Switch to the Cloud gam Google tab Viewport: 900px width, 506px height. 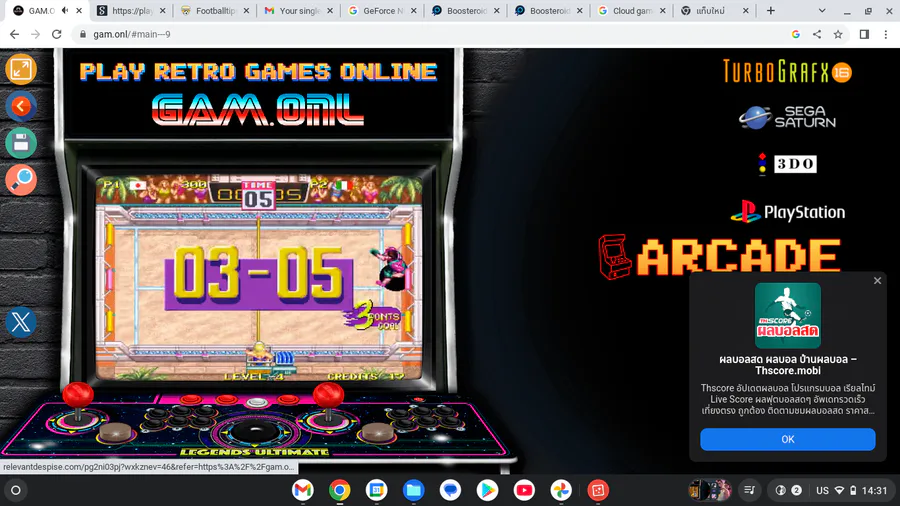point(631,11)
